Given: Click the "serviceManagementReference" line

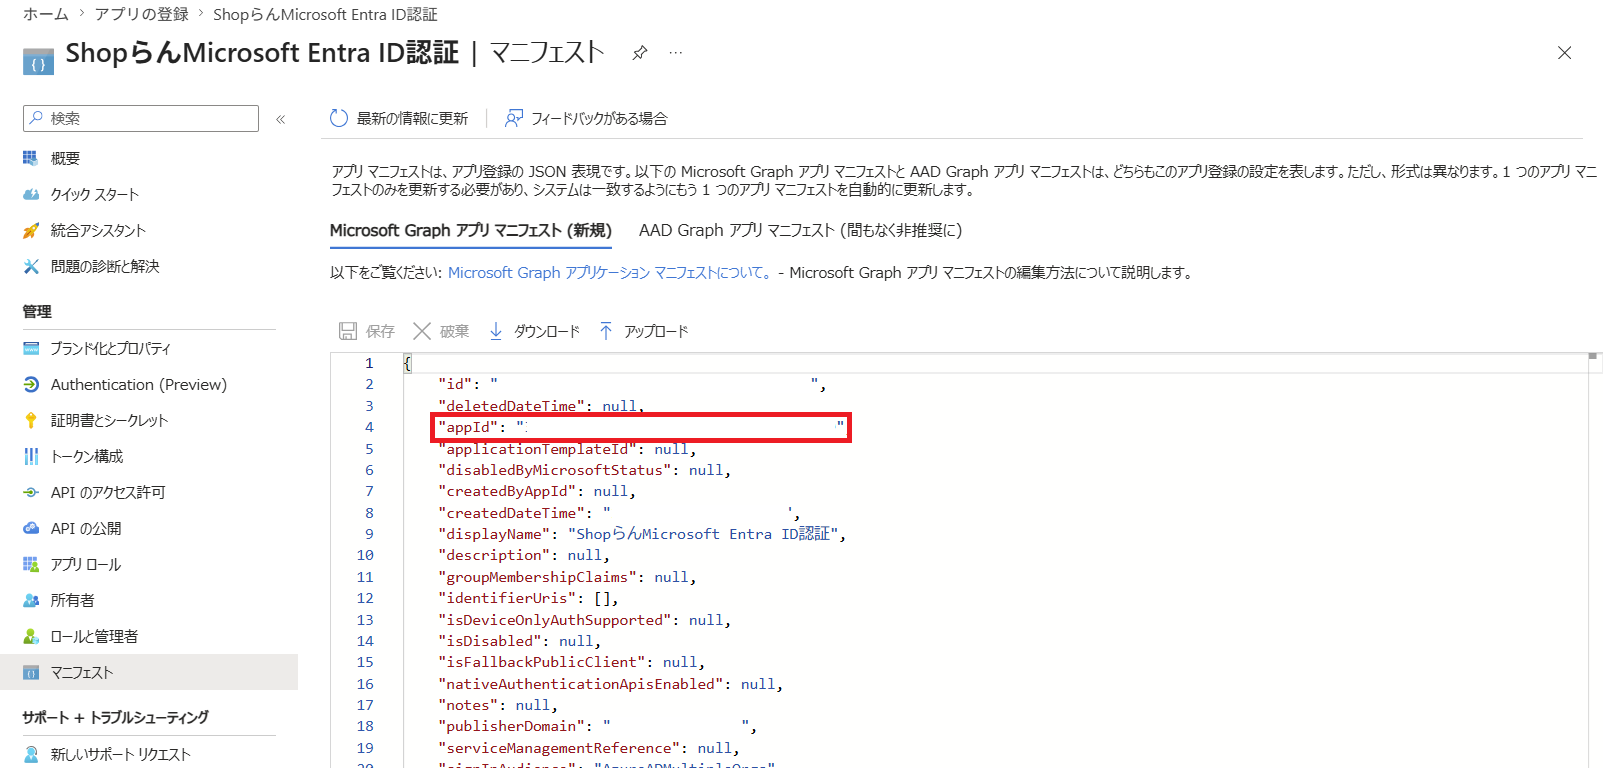Looking at the screenshot, I should pyautogui.click(x=589, y=748).
